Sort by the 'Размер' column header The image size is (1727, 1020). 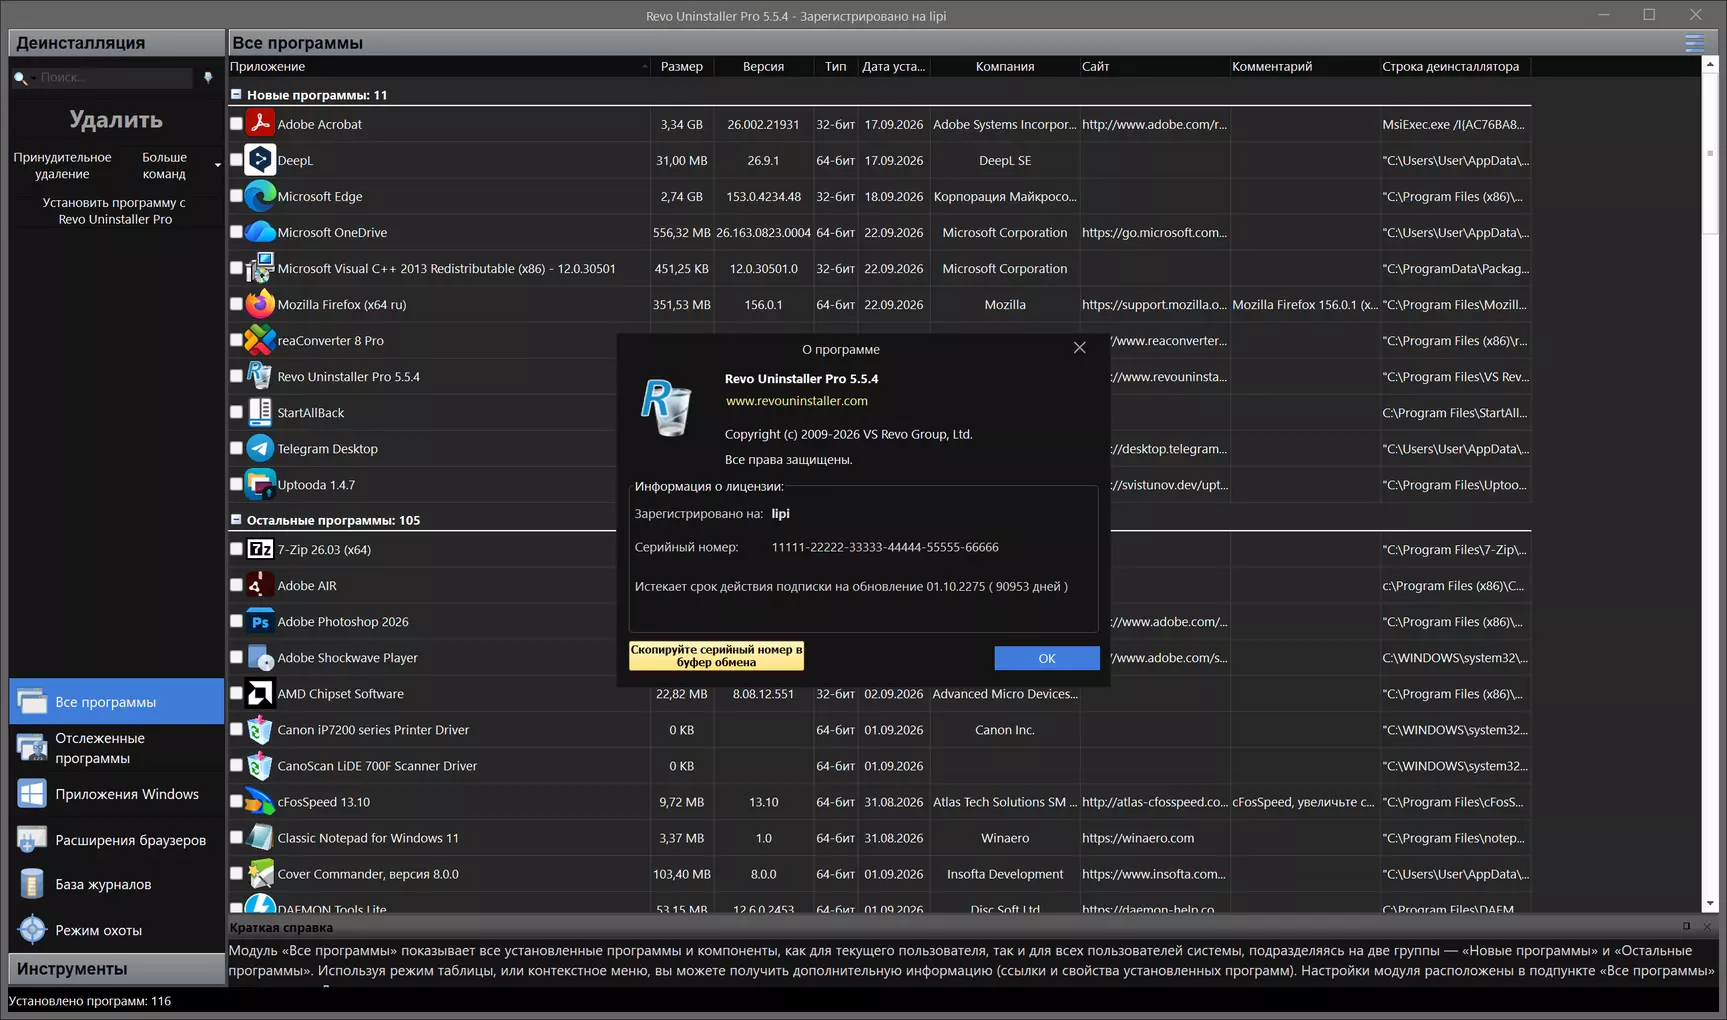click(x=682, y=66)
